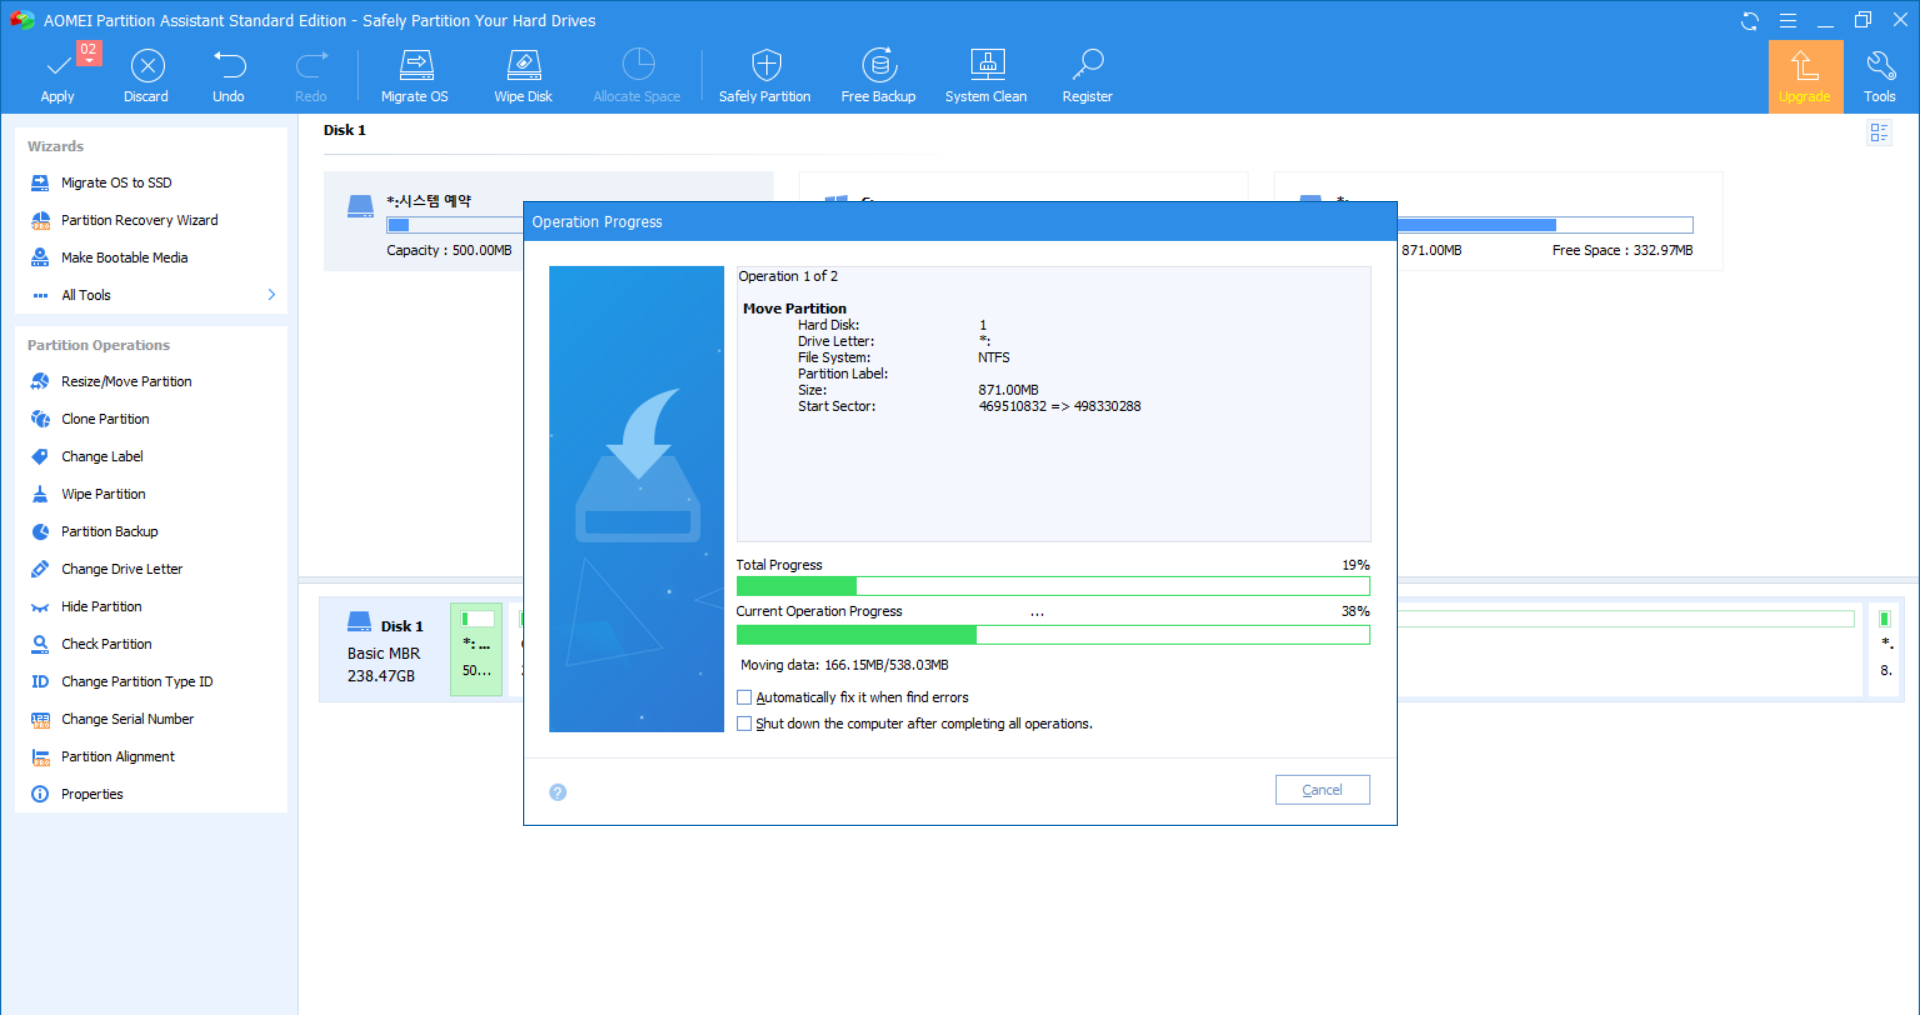The image size is (1920, 1015).
Task: Enable shut down computer after completing operations
Action: pyautogui.click(x=744, y=724)
